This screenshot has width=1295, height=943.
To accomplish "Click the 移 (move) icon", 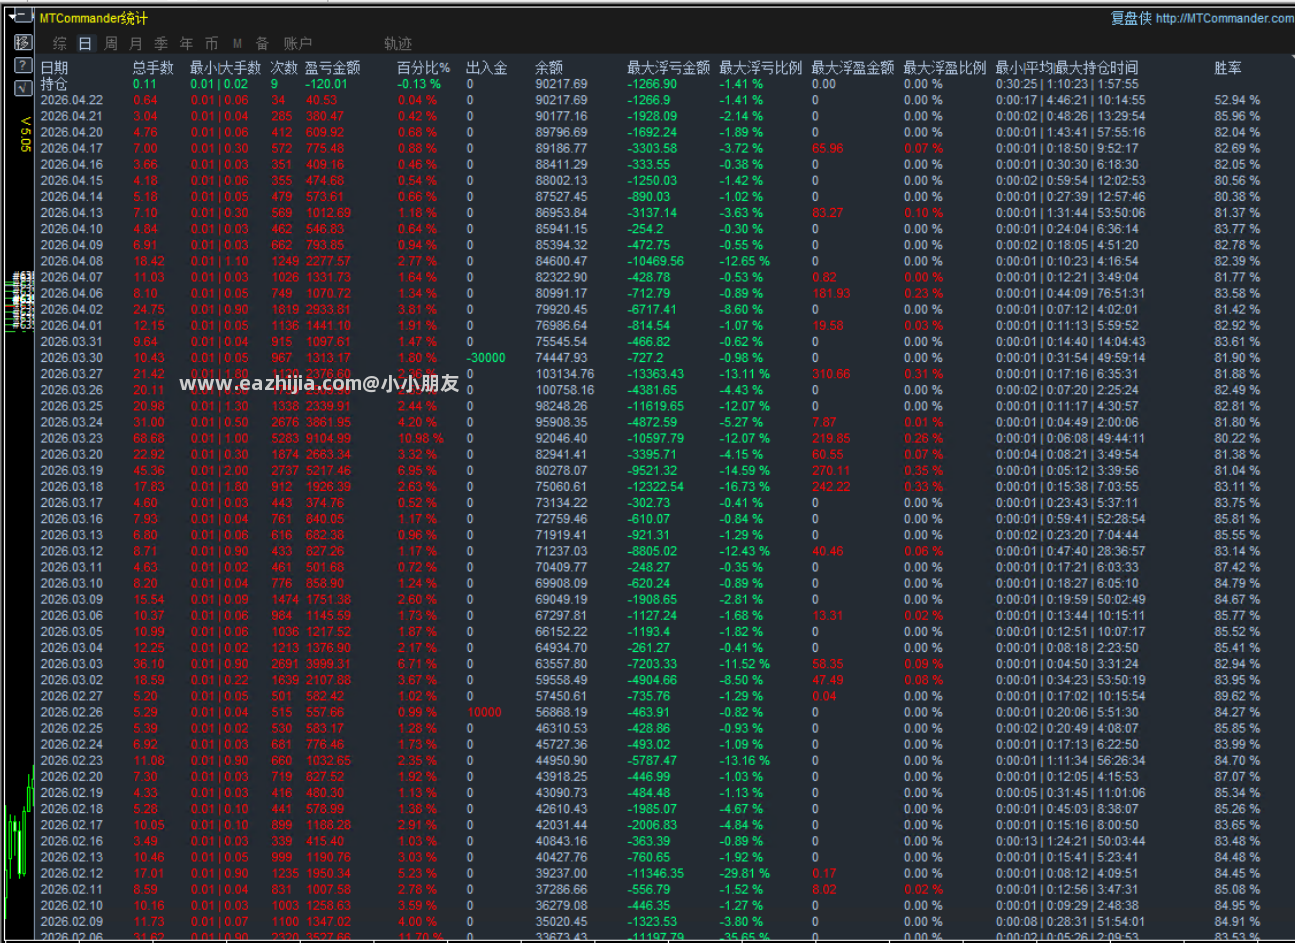I will point(24,42).
